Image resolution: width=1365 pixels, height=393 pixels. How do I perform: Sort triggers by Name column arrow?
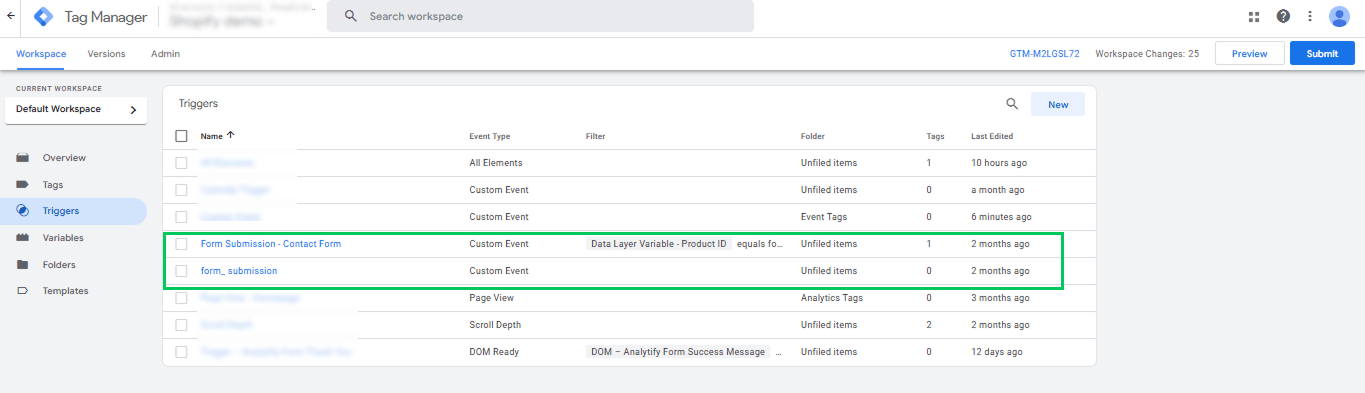[x=231, y=135]
